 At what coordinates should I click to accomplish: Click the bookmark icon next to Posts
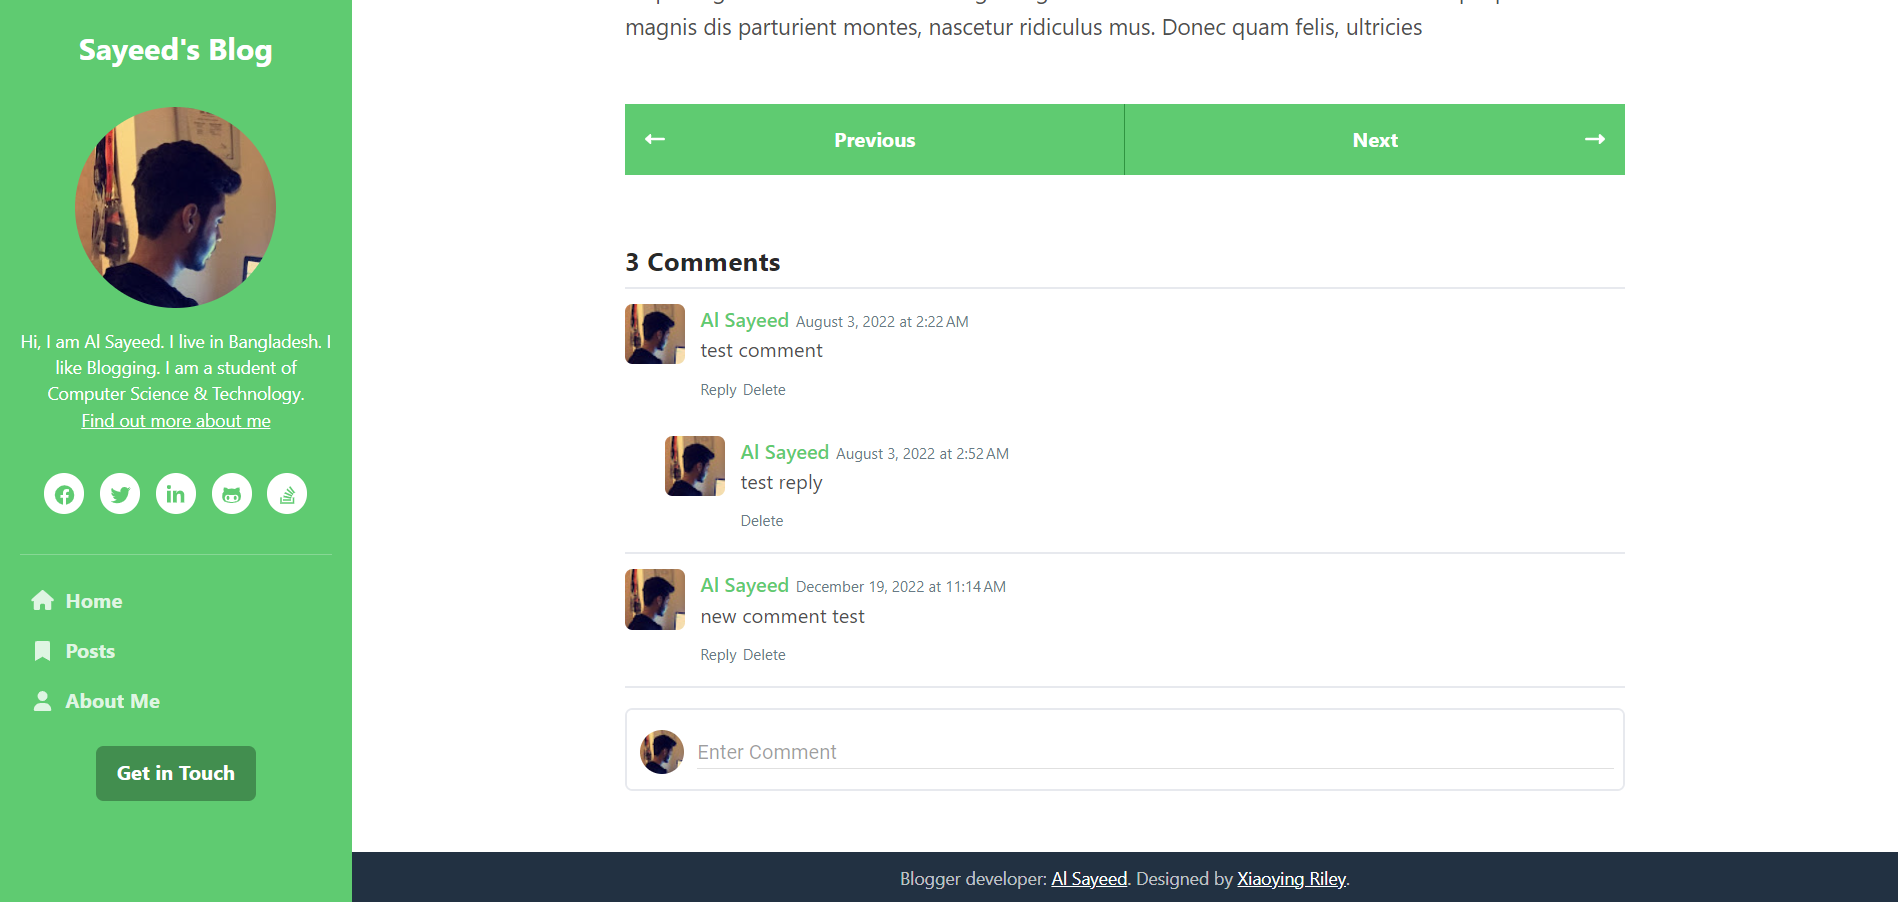pyautogui.click(x=42, y=651)
